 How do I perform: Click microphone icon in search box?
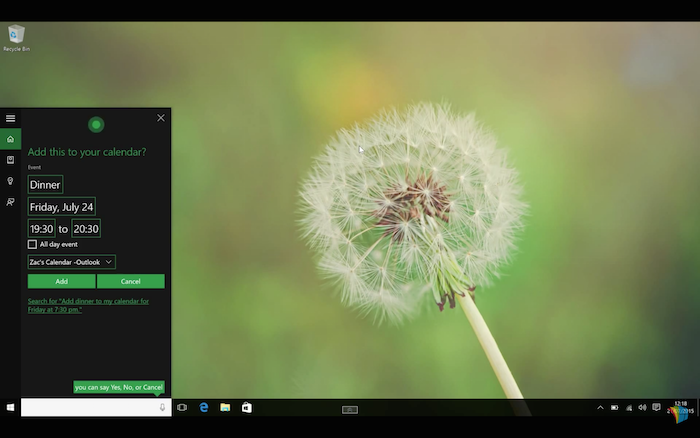162,408
